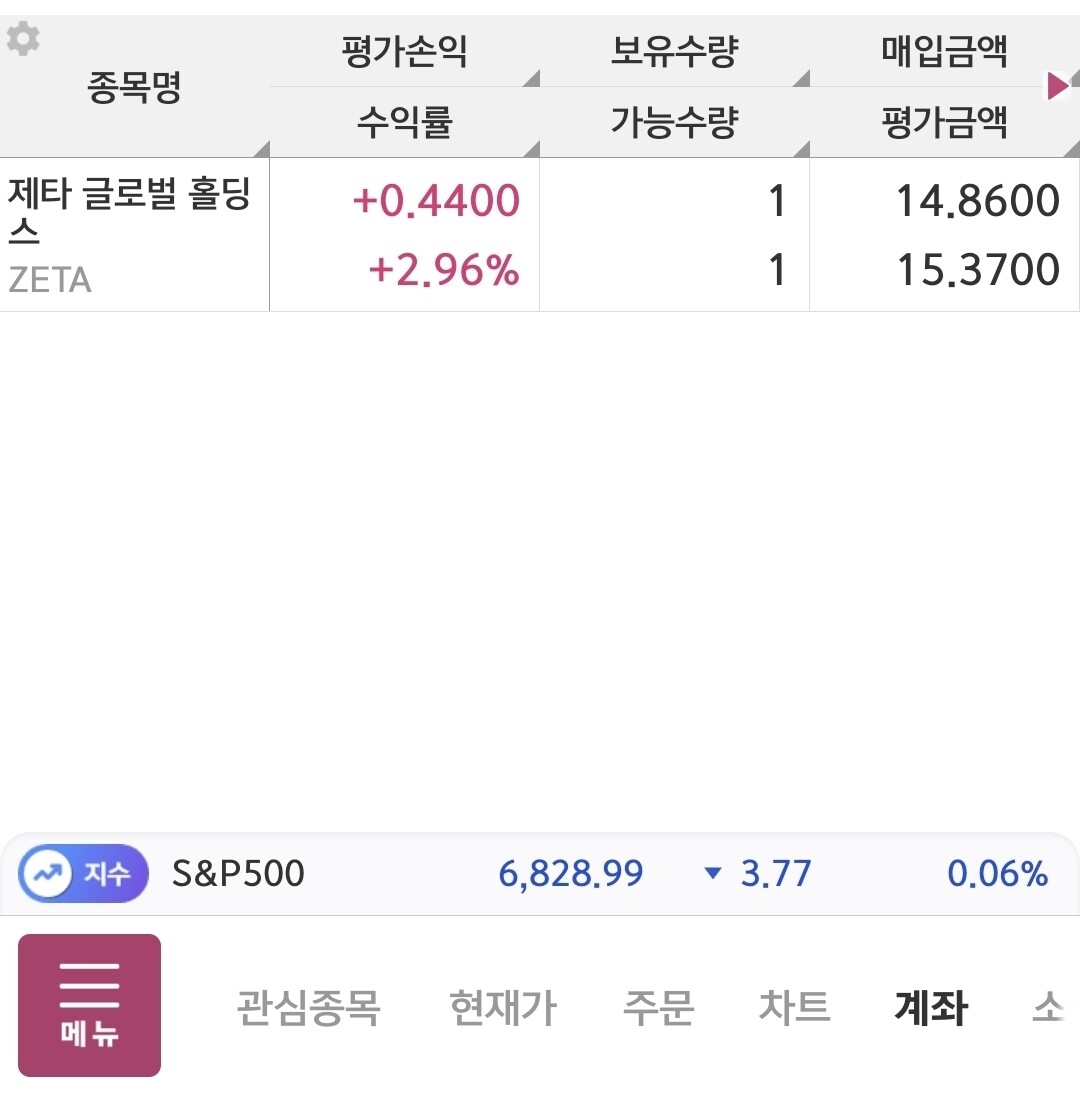Switch to 관심종목 tab
This screenshot has height=1094, width=1080.
(x=308, y=1007)
